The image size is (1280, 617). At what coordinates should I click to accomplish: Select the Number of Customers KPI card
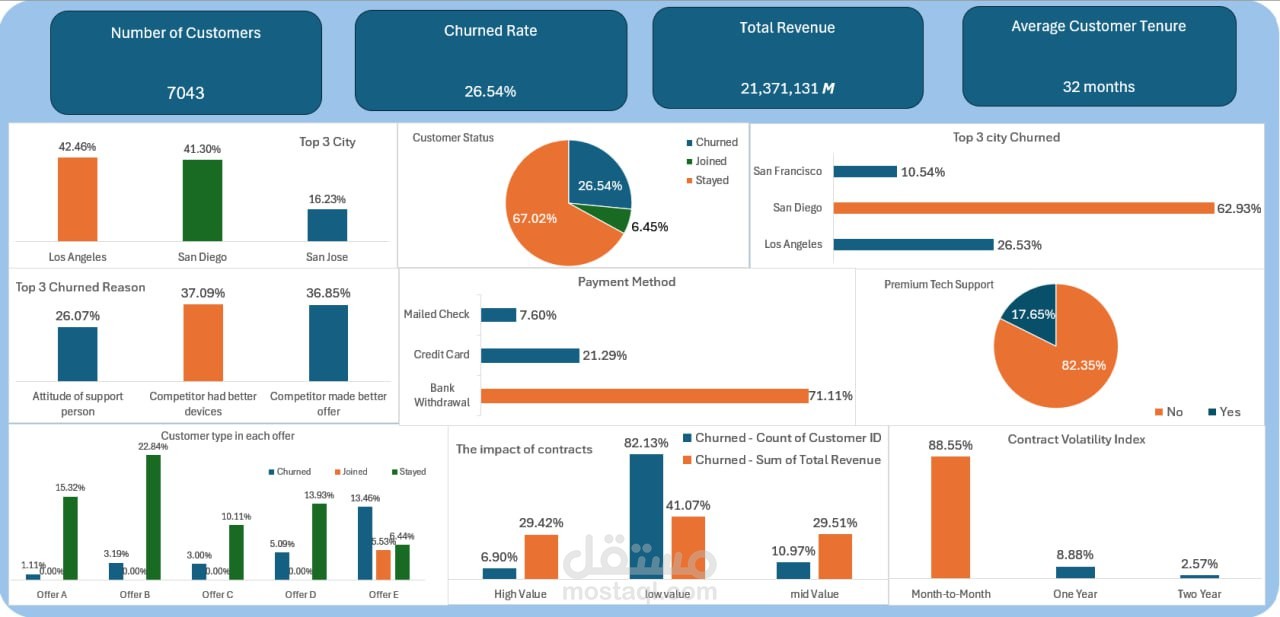pos(186,63)
